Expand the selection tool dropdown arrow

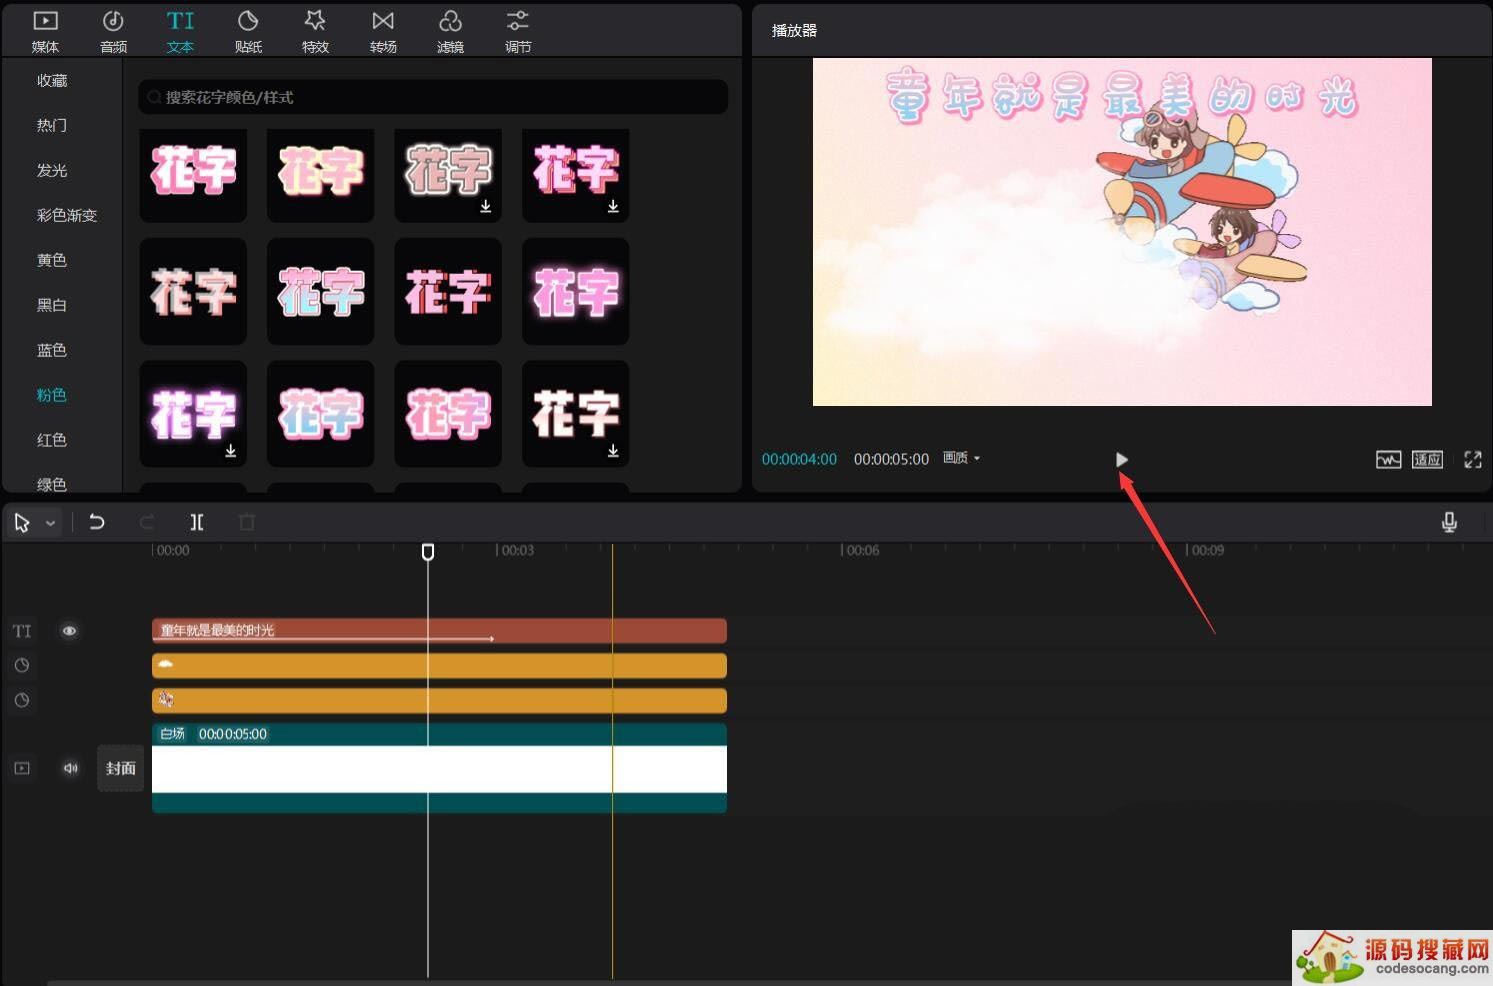click(50, 523)
